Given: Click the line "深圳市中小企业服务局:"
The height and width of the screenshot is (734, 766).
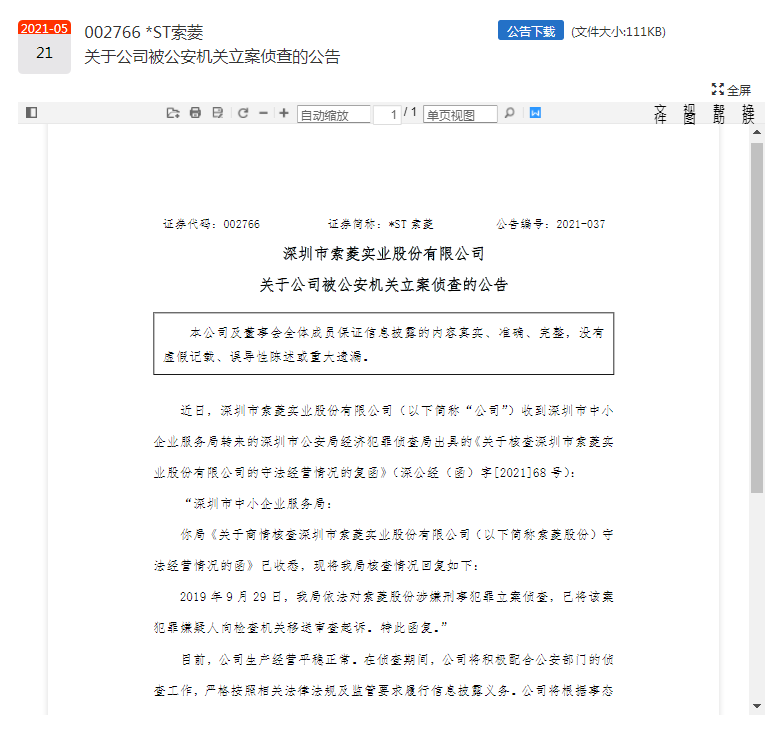Looking at the screenshot, I should [258, 503].
